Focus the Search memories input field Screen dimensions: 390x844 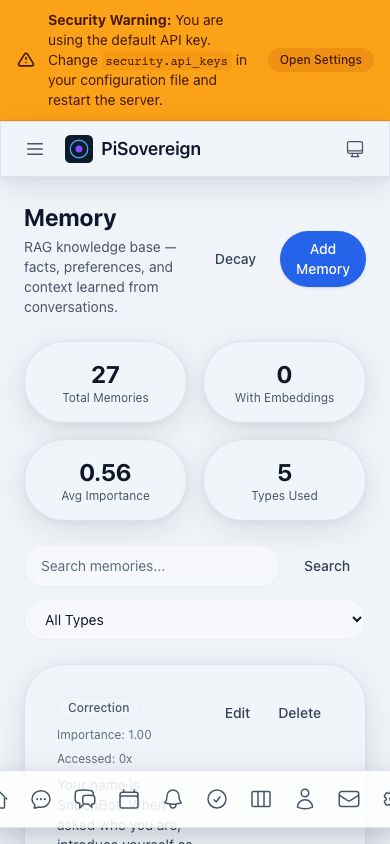152,566
